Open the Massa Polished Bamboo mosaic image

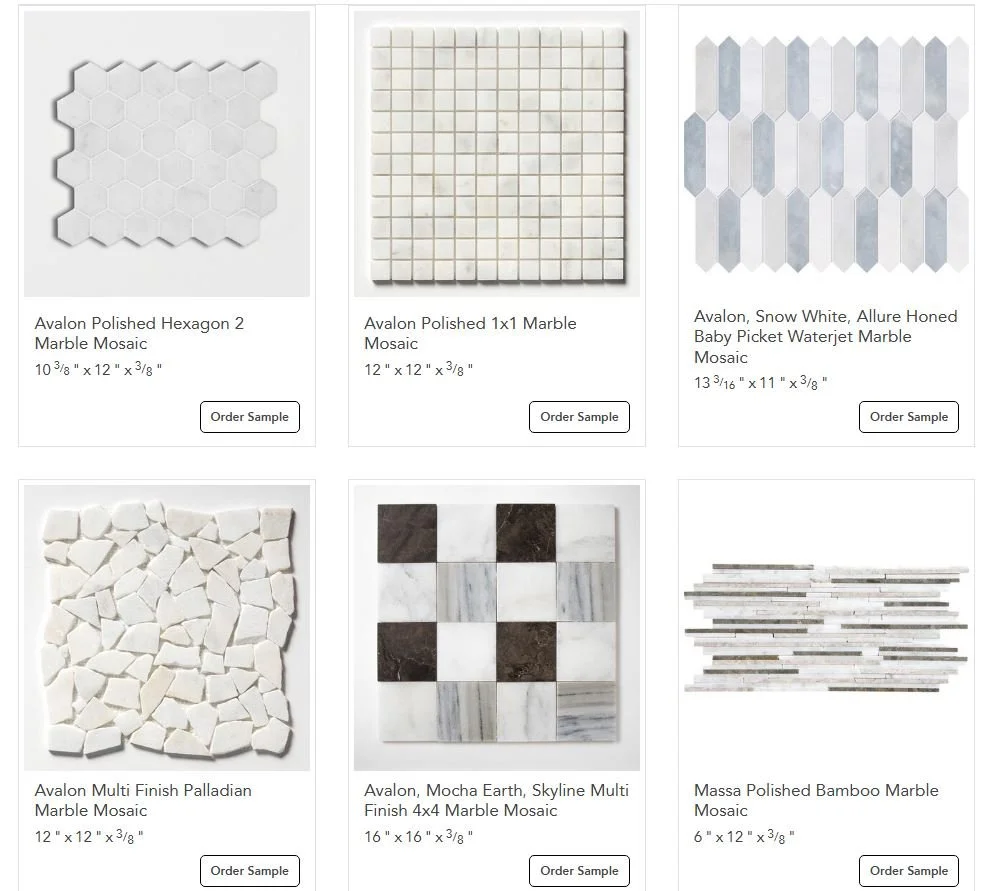827,627
